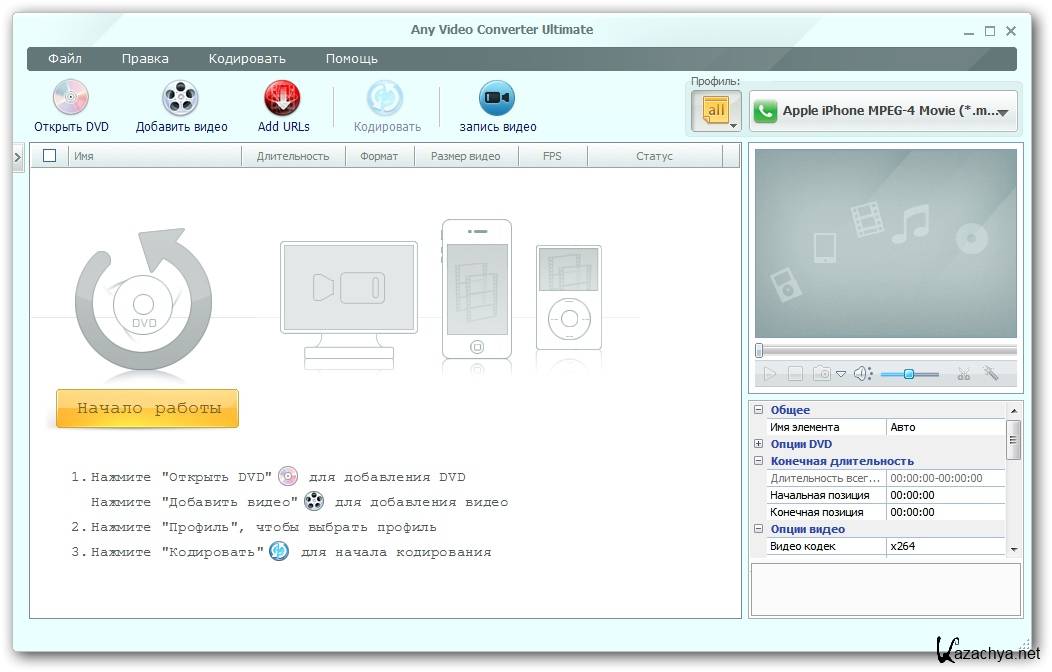Screen dimensions: 1052x672
Task: Open the Файл menu
Action: pyautogui.click(x=65, y=59)
